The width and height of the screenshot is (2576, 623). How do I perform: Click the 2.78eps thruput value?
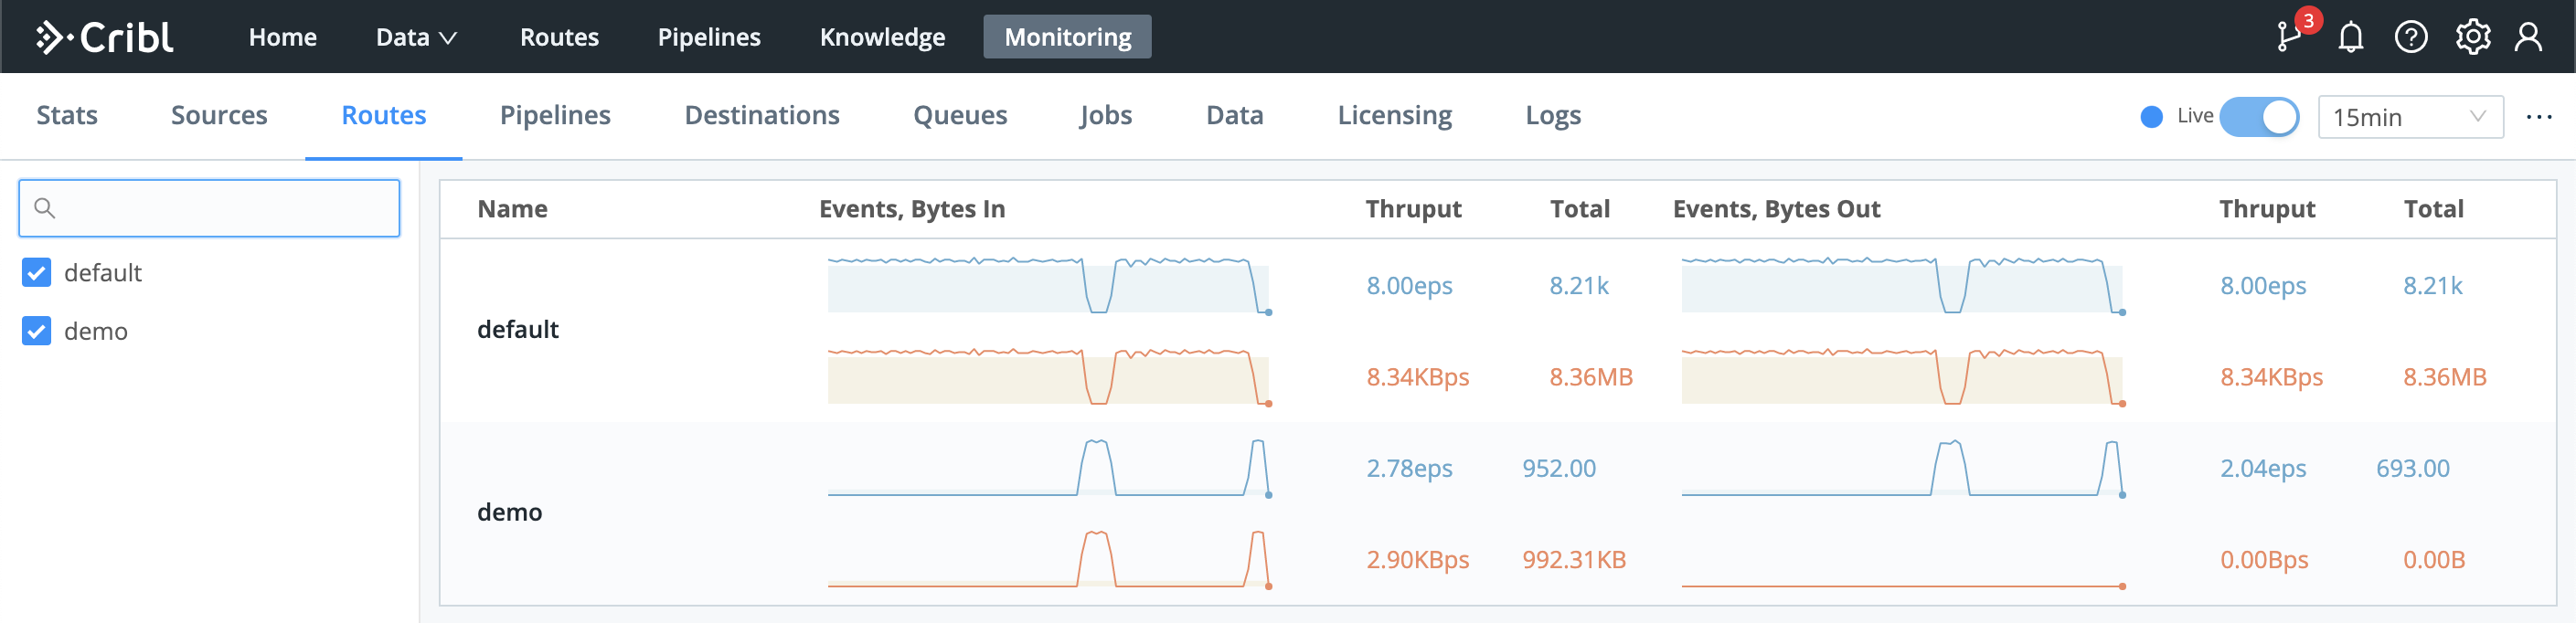click(x=1409, y=468)
